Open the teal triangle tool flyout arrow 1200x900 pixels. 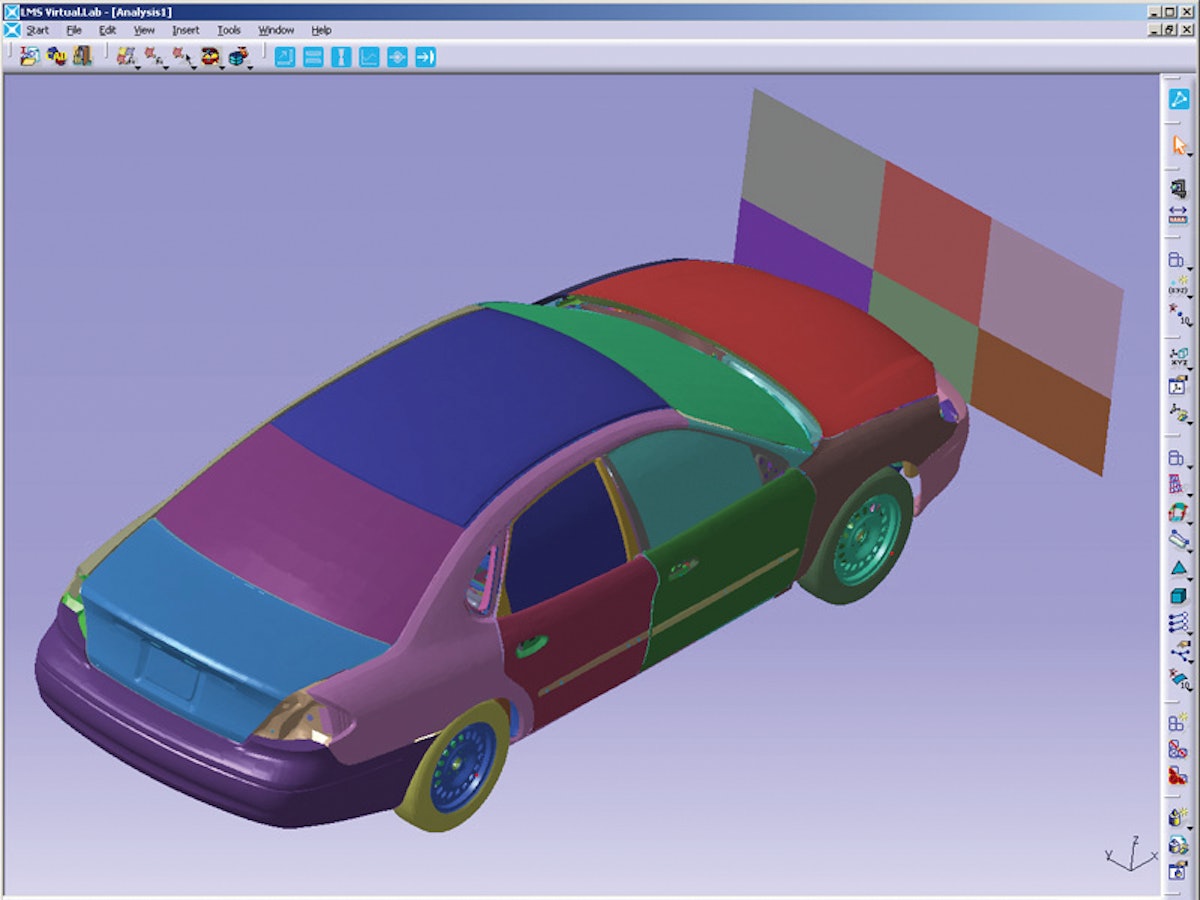click(1190, 578)
